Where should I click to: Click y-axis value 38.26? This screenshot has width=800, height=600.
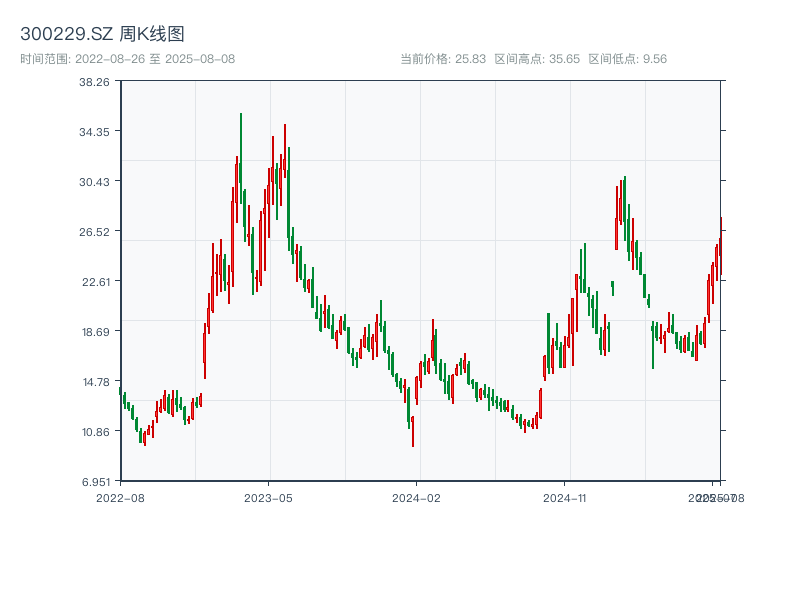click(94, 82)
